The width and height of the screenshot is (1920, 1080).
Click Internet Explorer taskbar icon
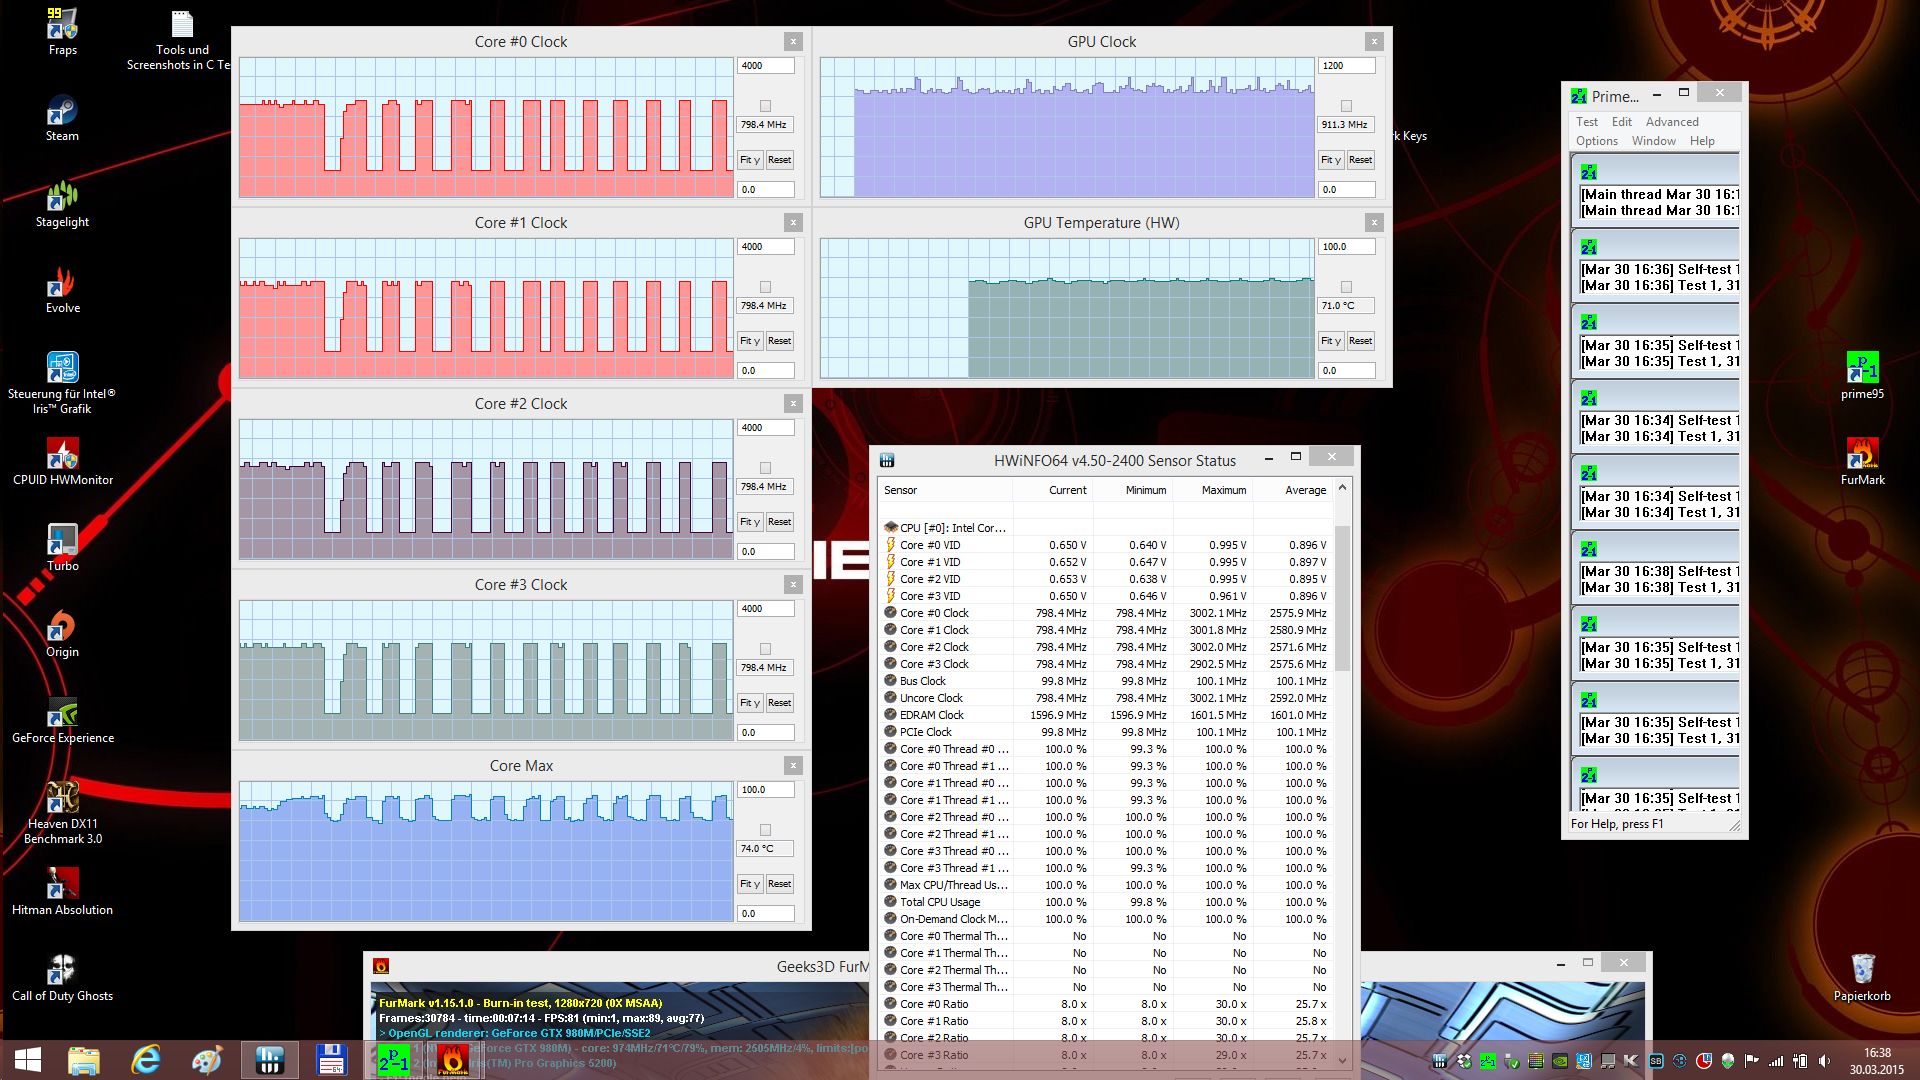pos(146,1060)
